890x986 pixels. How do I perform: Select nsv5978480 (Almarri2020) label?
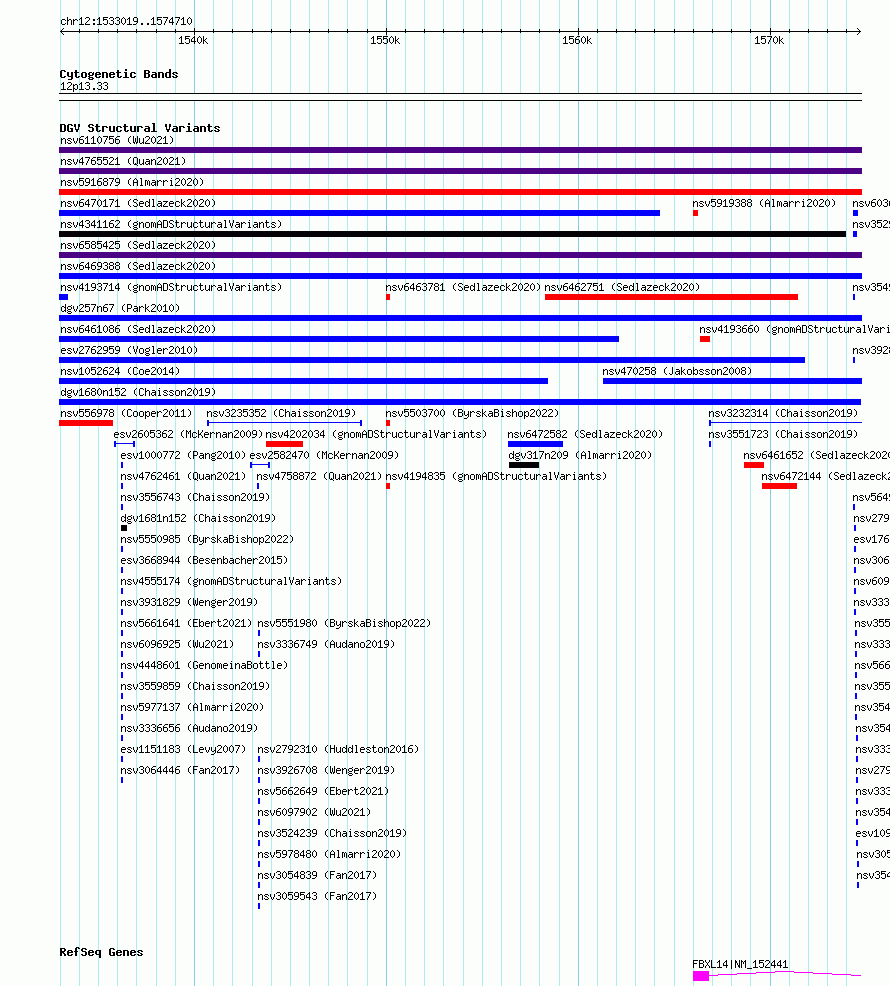click(x=329, y=855)
